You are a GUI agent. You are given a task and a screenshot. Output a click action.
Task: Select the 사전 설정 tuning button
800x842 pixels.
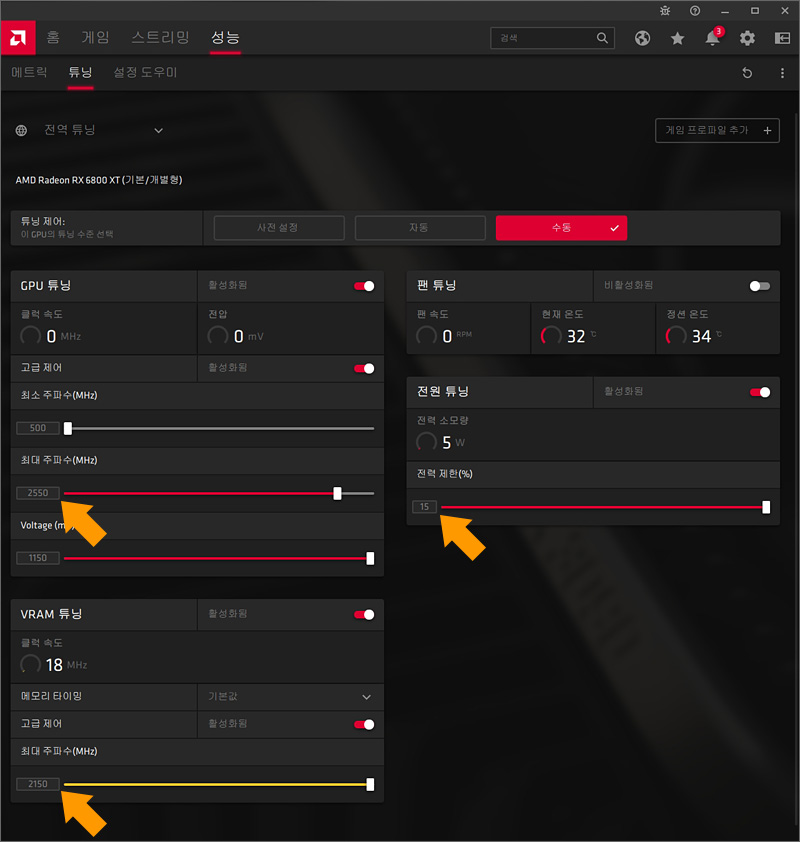(x=279, y=228)
